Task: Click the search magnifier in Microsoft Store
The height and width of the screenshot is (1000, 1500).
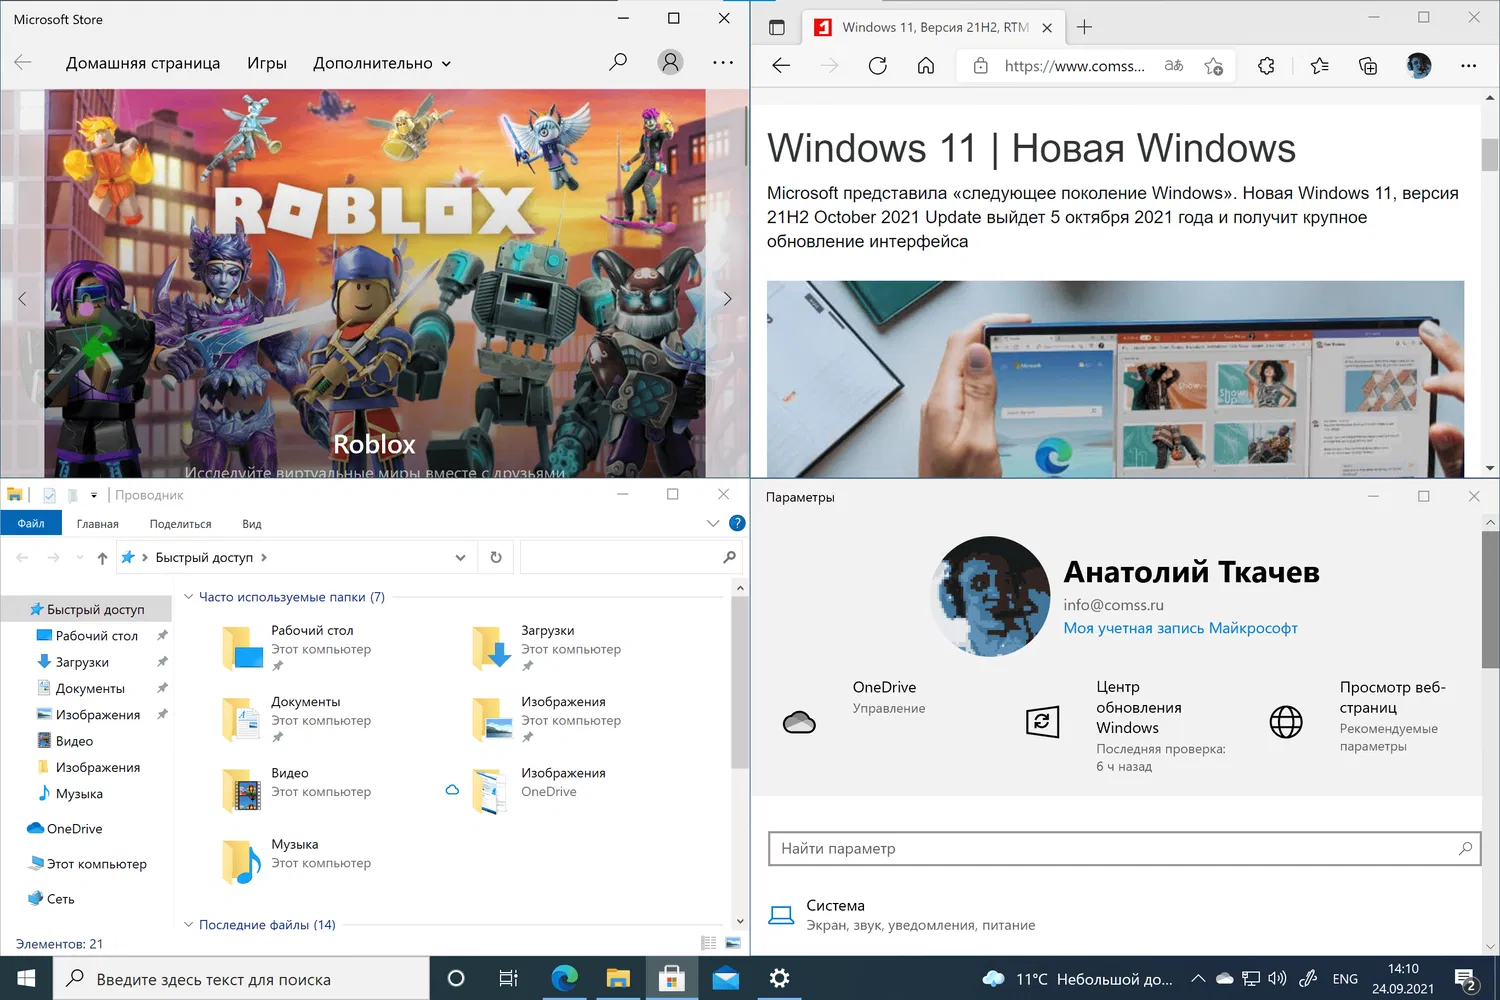Action: (x=618, y=62)
